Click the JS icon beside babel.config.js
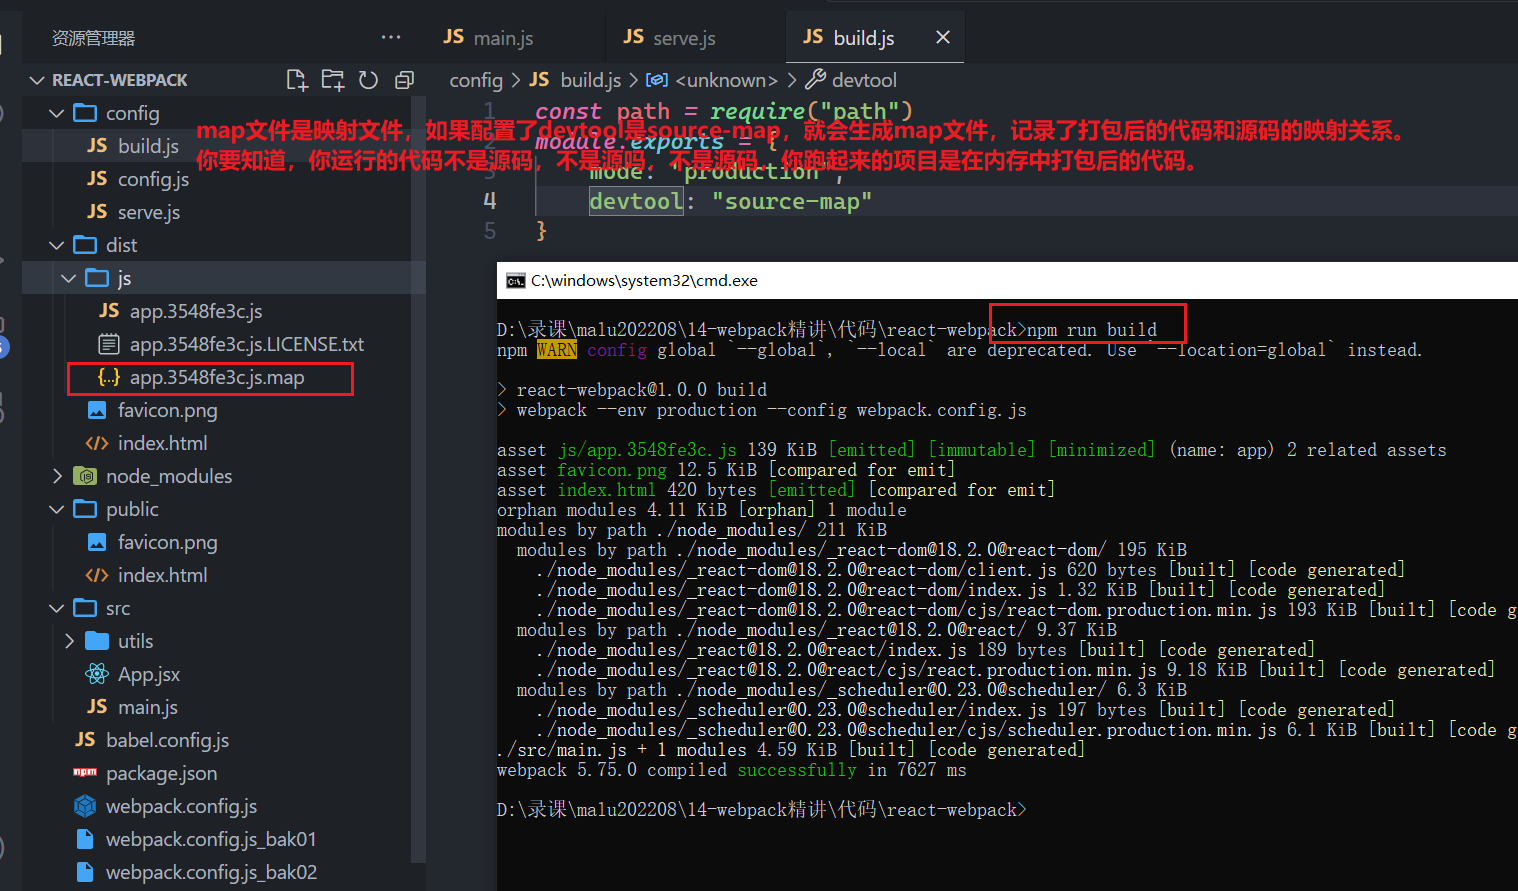Screen dimensions: 1518x891 (85, 739)
